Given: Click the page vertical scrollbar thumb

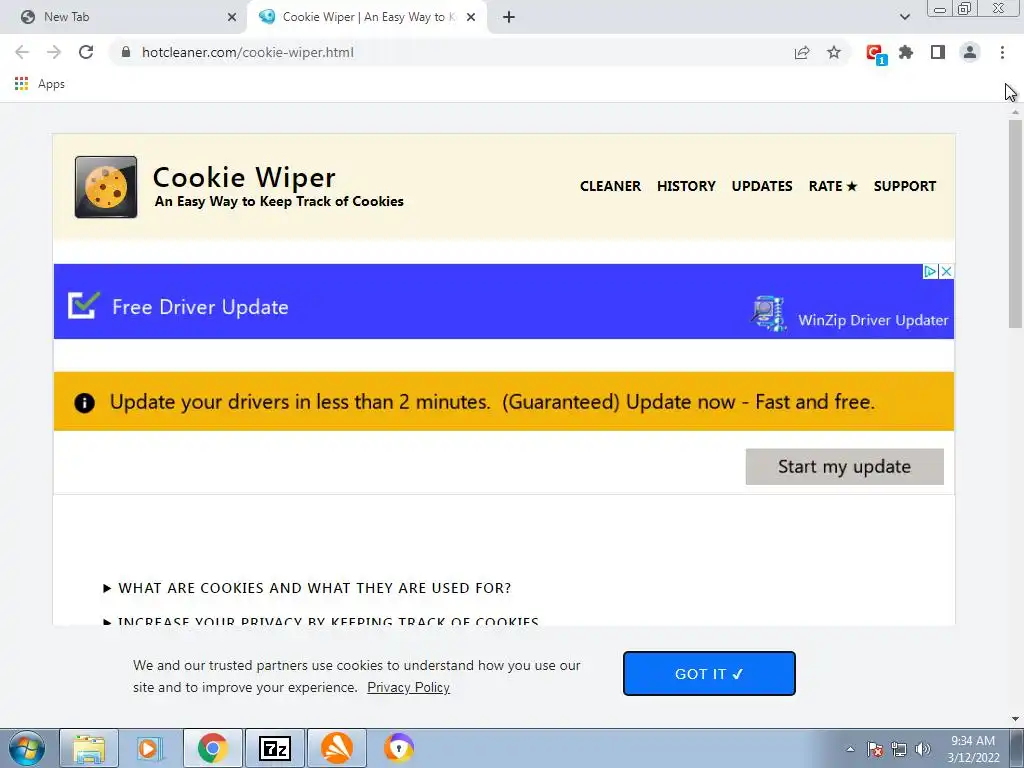Looking at the screenshot, I should click(x=1015, y=223).
